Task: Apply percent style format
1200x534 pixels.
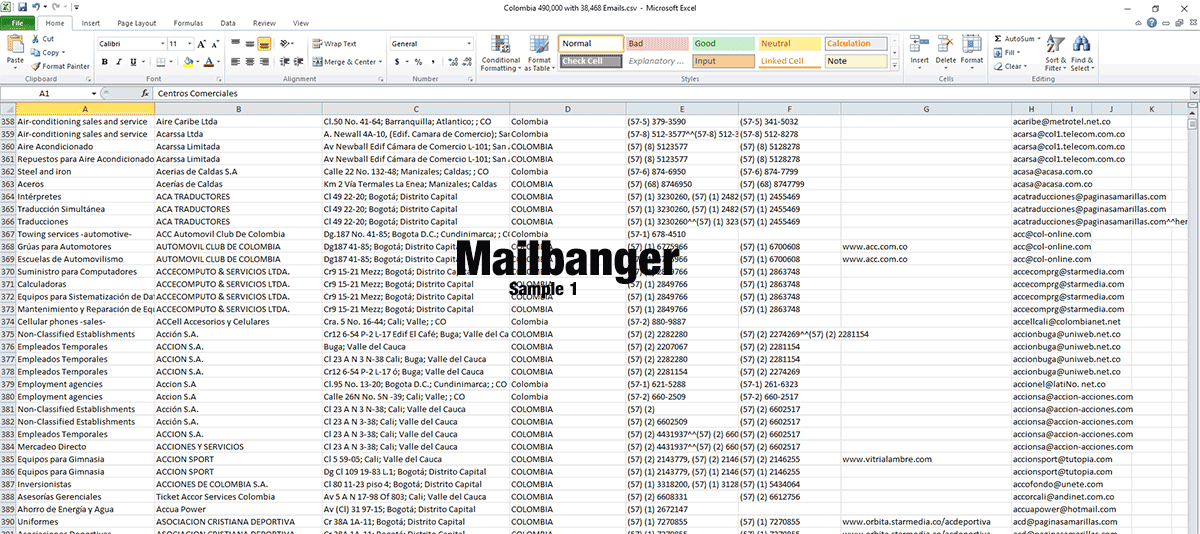Action: pos(418,62)
